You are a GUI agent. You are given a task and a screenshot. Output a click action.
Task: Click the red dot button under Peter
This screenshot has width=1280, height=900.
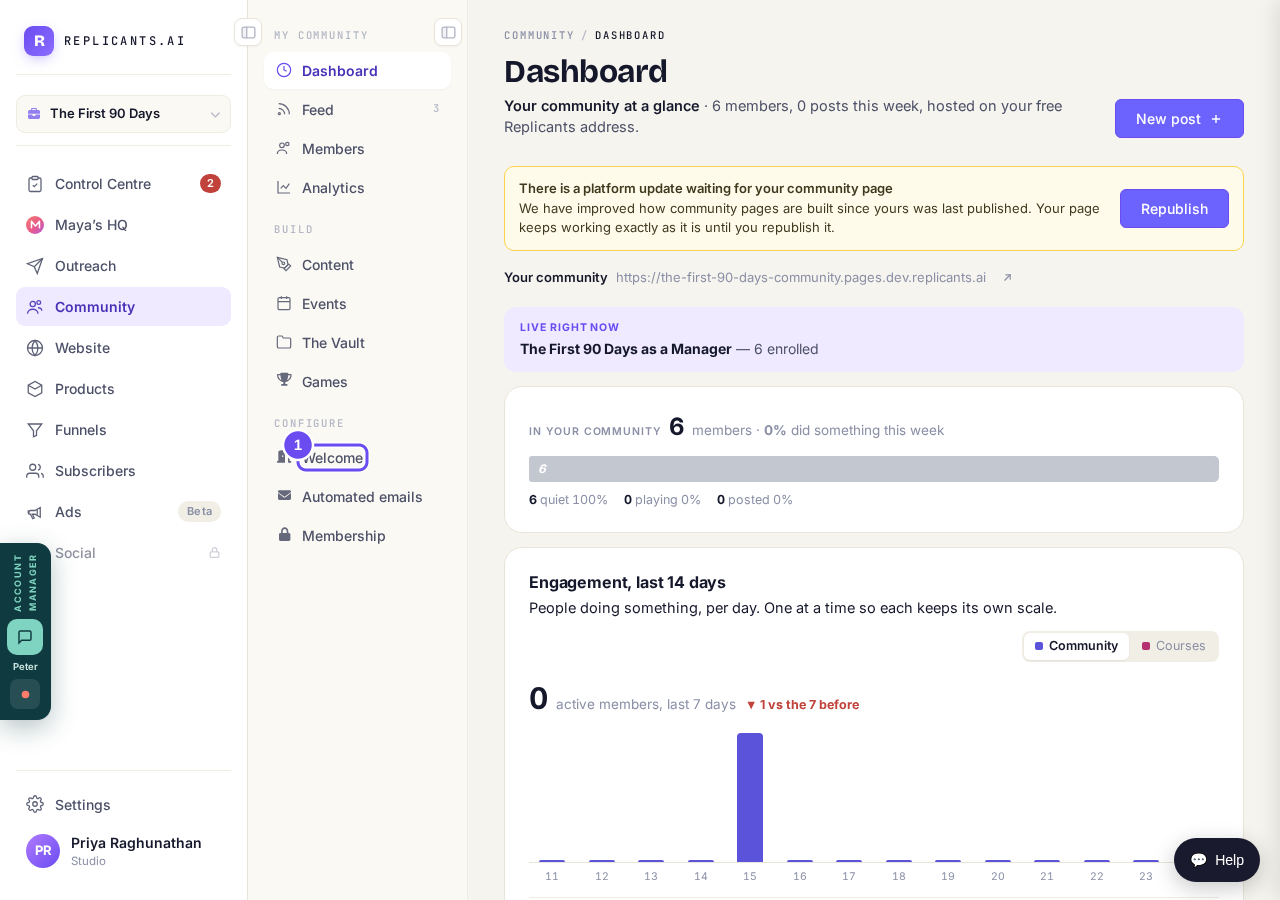click(x=25, y=694)
